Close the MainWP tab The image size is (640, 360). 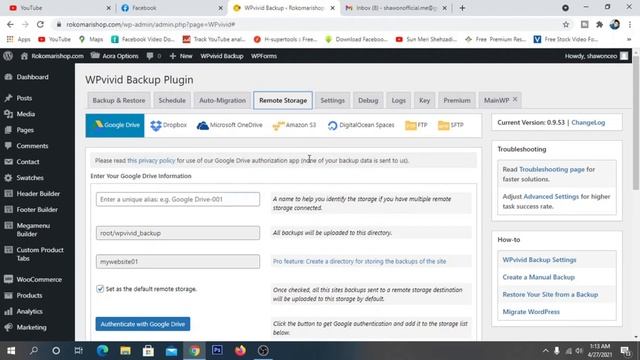[515, 100]
